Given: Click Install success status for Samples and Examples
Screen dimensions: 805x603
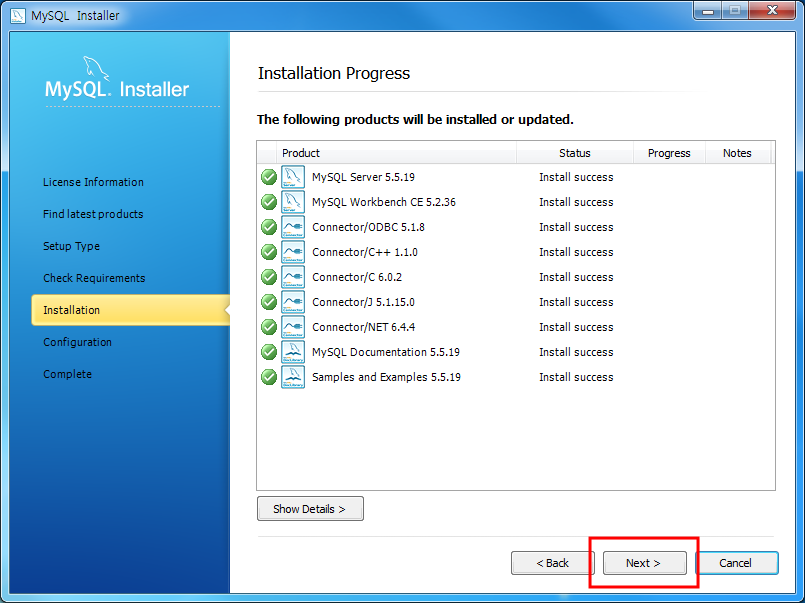Looking at the screenshot, I should (x=576, y=377).
